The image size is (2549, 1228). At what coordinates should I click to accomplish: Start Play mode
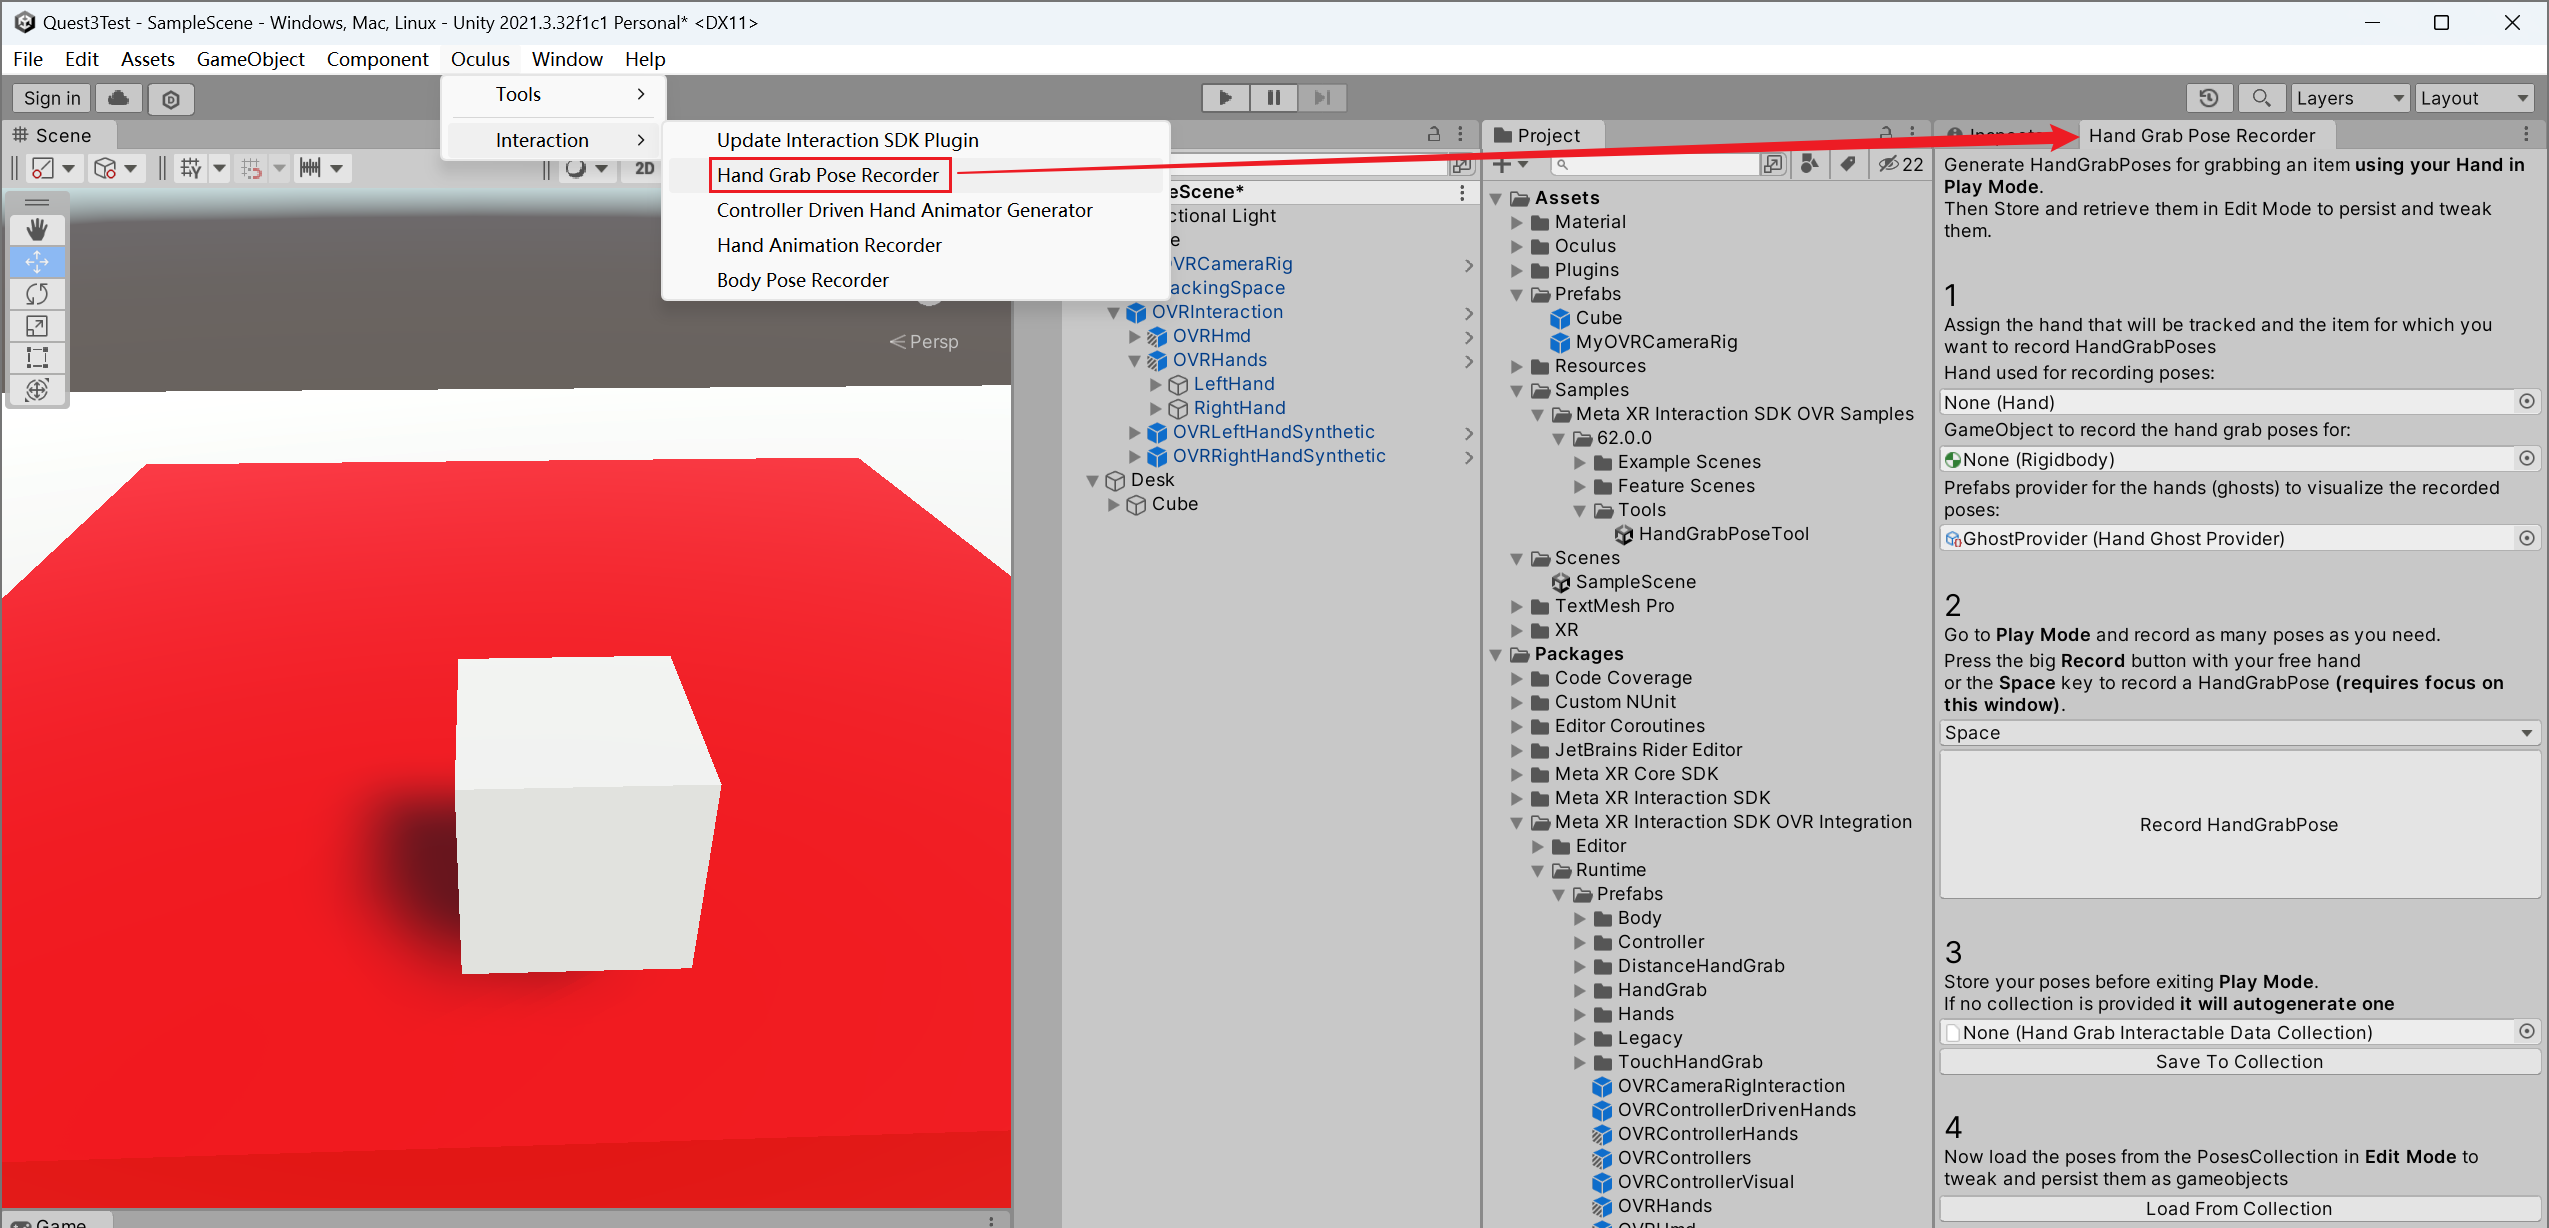pyautogui.click(x=1225, y=98)
